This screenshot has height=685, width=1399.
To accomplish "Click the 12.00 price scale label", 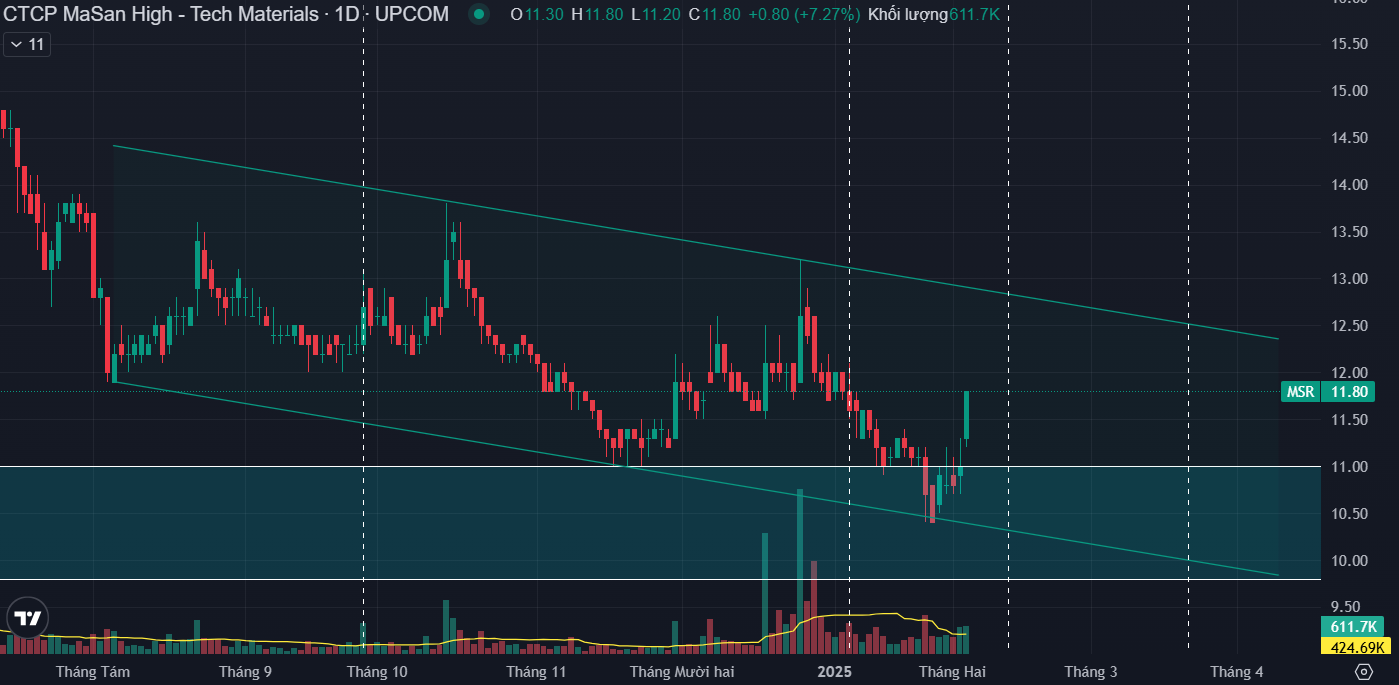I will pyautogui.click(x=1349, y=373).
